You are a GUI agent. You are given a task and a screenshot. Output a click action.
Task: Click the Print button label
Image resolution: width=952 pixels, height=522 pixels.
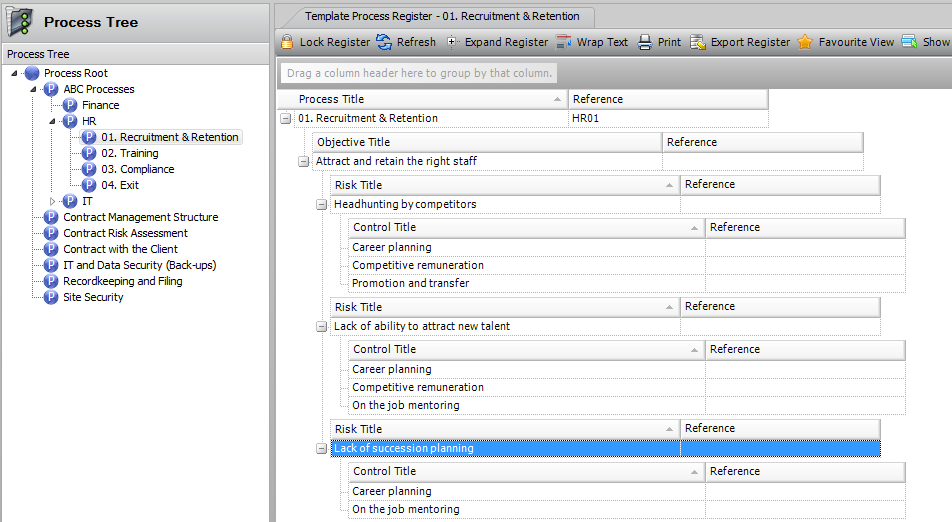(669, 42)
